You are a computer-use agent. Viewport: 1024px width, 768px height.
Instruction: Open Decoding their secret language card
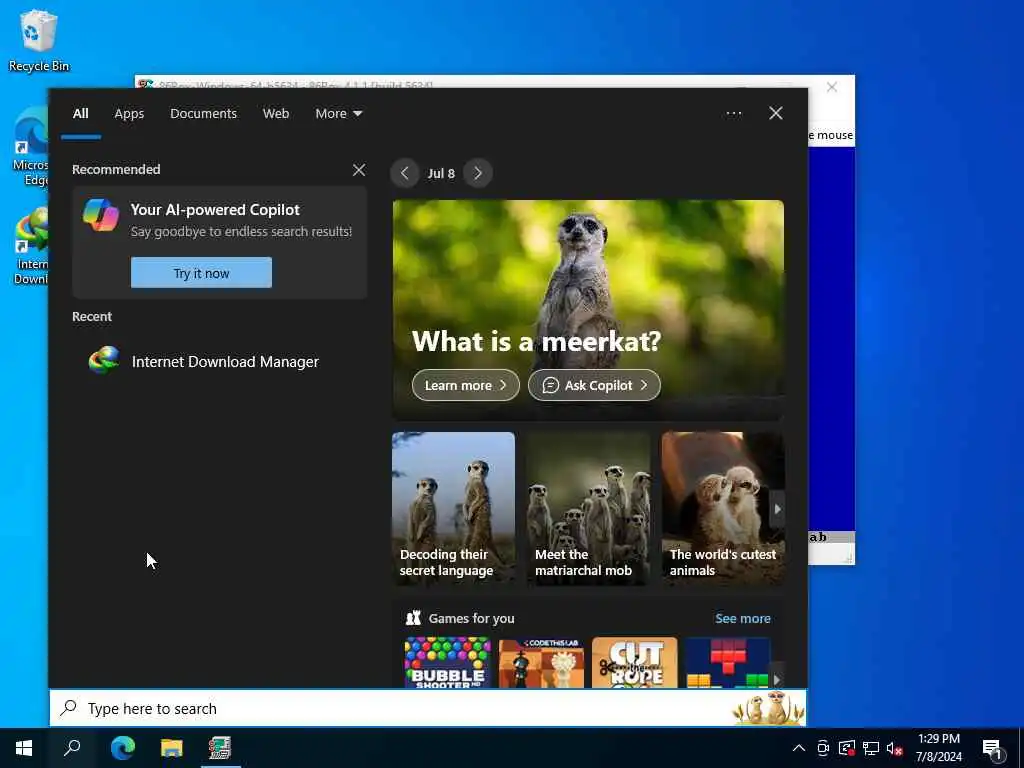pyautogui.click(x=453, y=508)
